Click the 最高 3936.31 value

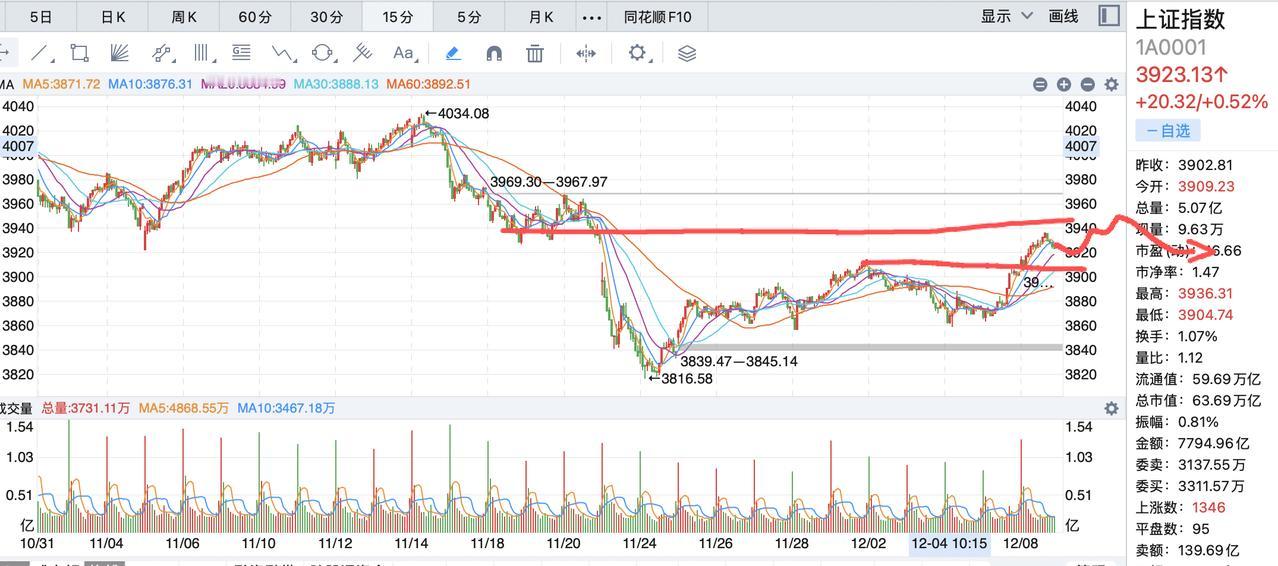click(x=1206, y=293)
